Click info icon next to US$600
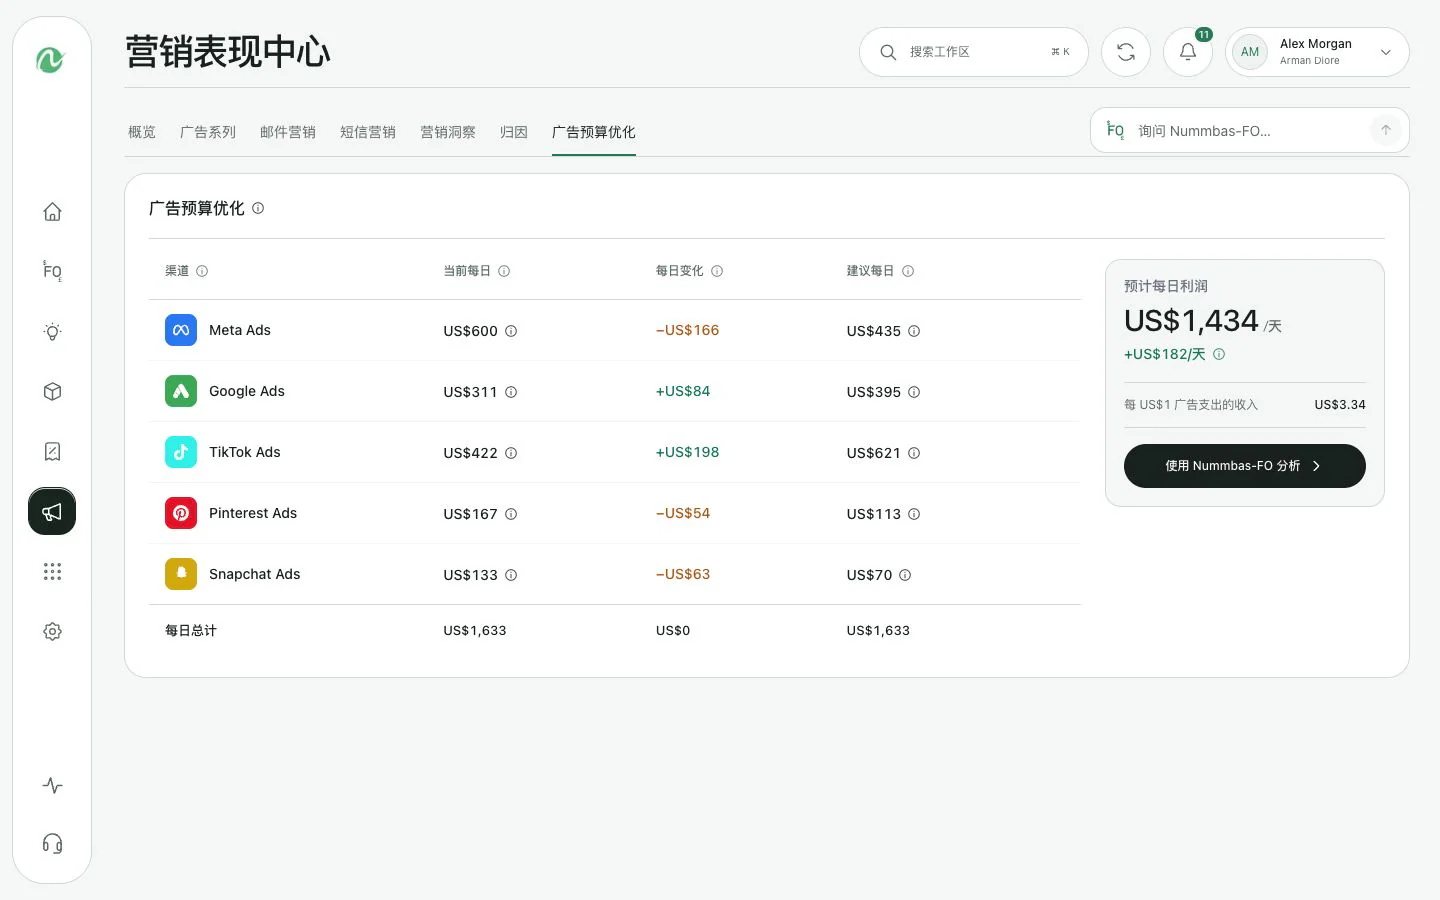1440x900 pixels. point(511,331)
